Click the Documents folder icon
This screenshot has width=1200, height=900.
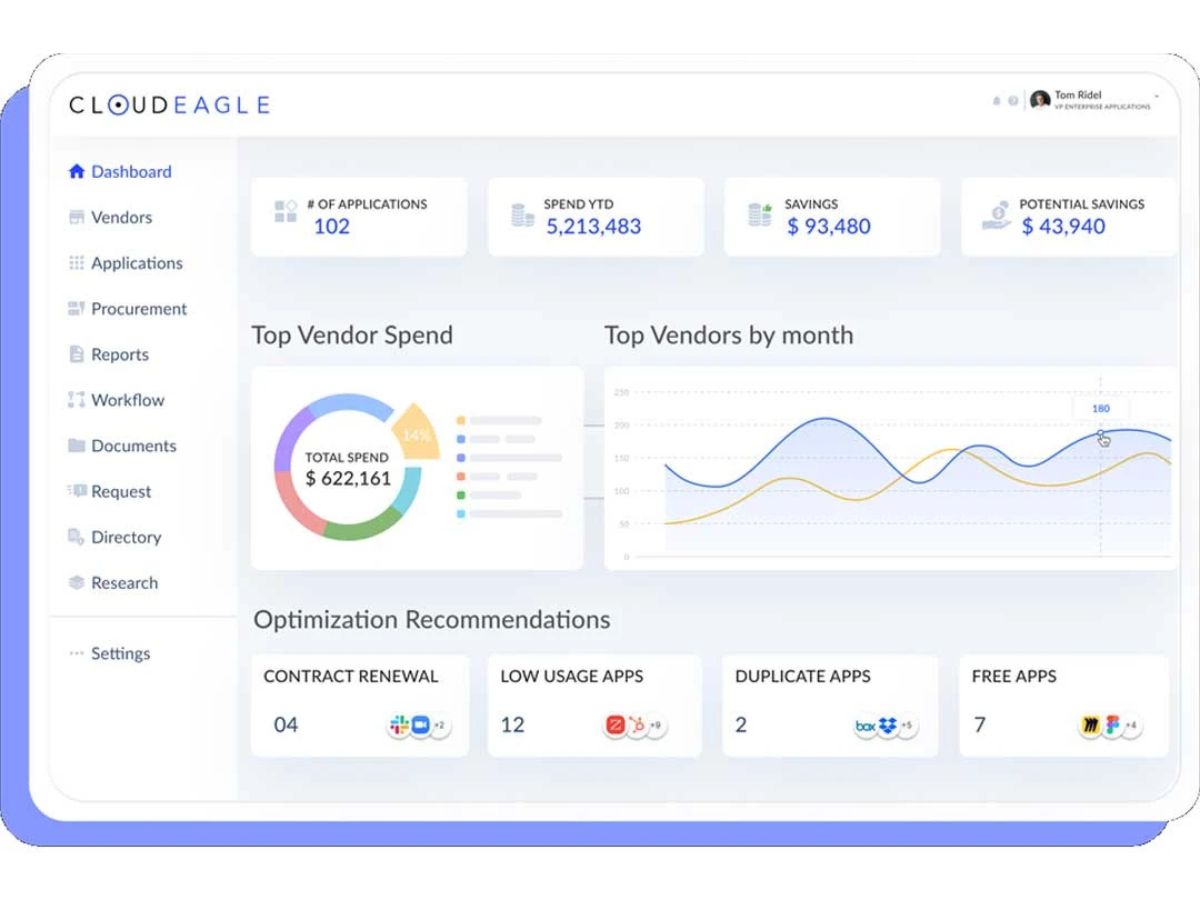76,446
